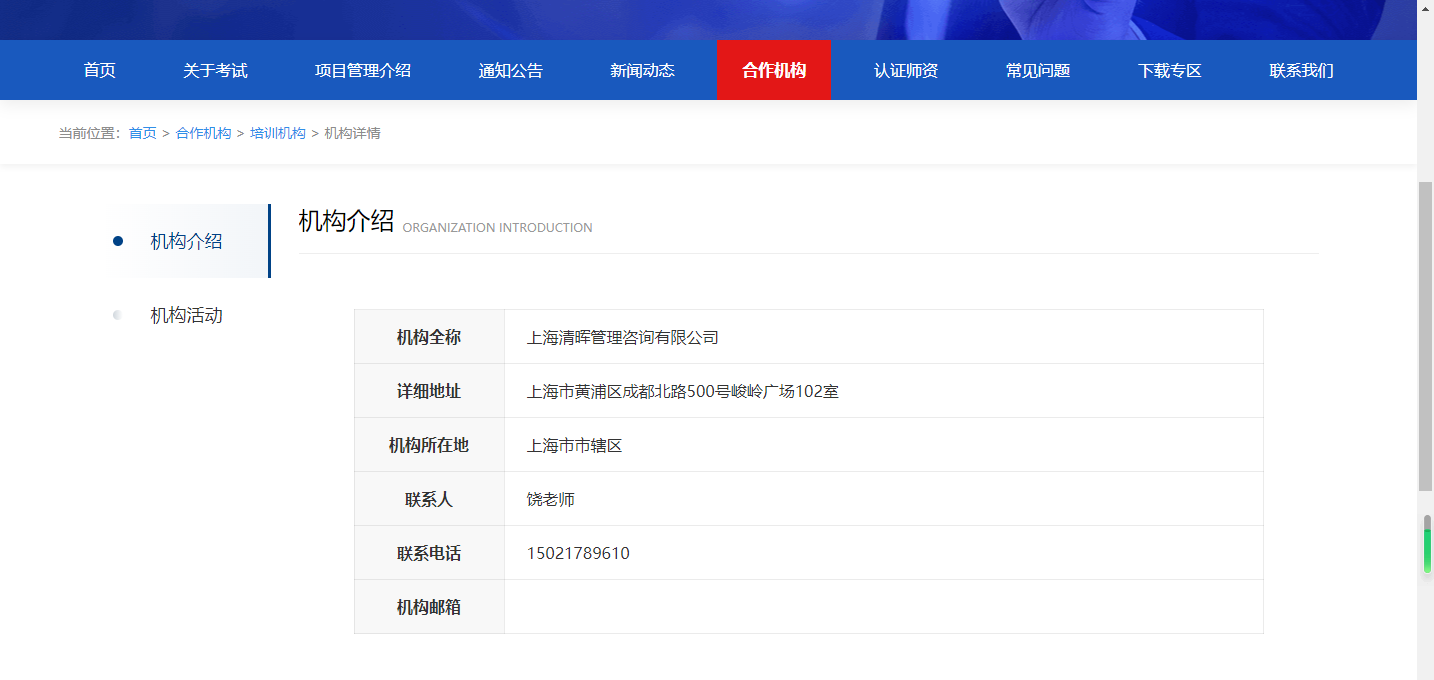Viewport: 1434px width, 680px height.
Task: Follow the 首页 breadcrumb link
Action: [x=142, y=132]
